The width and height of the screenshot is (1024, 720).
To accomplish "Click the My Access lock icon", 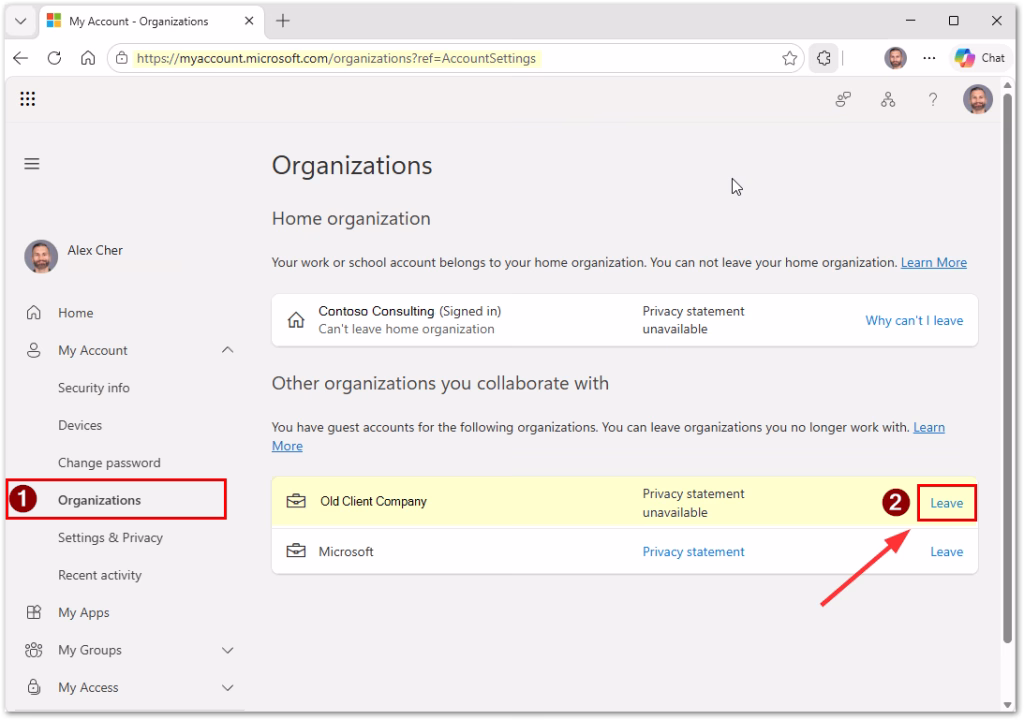I will coord(34,687).
